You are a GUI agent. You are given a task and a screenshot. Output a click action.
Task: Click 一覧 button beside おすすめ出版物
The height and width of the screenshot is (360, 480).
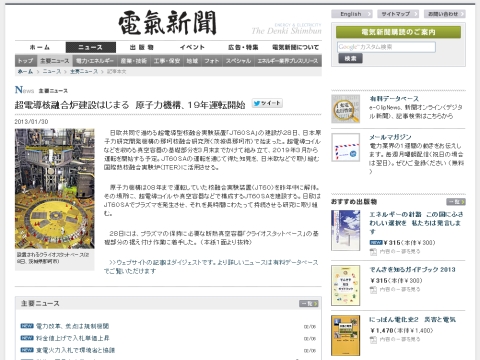[456, 202]
